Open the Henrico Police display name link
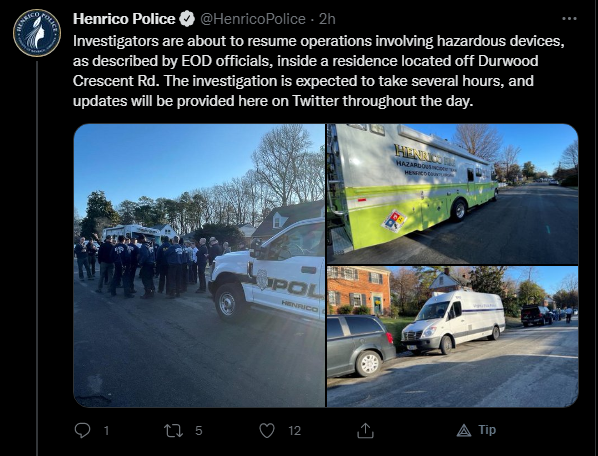 click(124, 19)
